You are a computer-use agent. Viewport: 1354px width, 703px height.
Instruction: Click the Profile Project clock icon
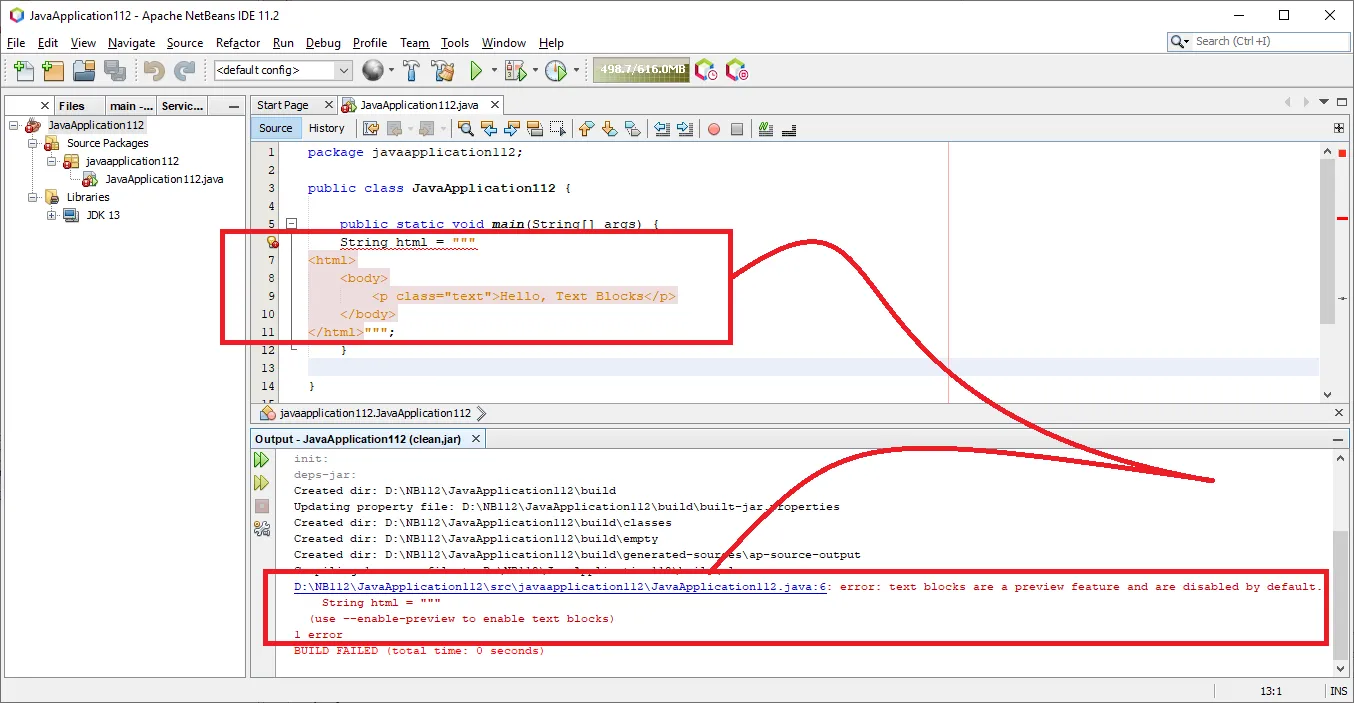[x=556, y=70]
